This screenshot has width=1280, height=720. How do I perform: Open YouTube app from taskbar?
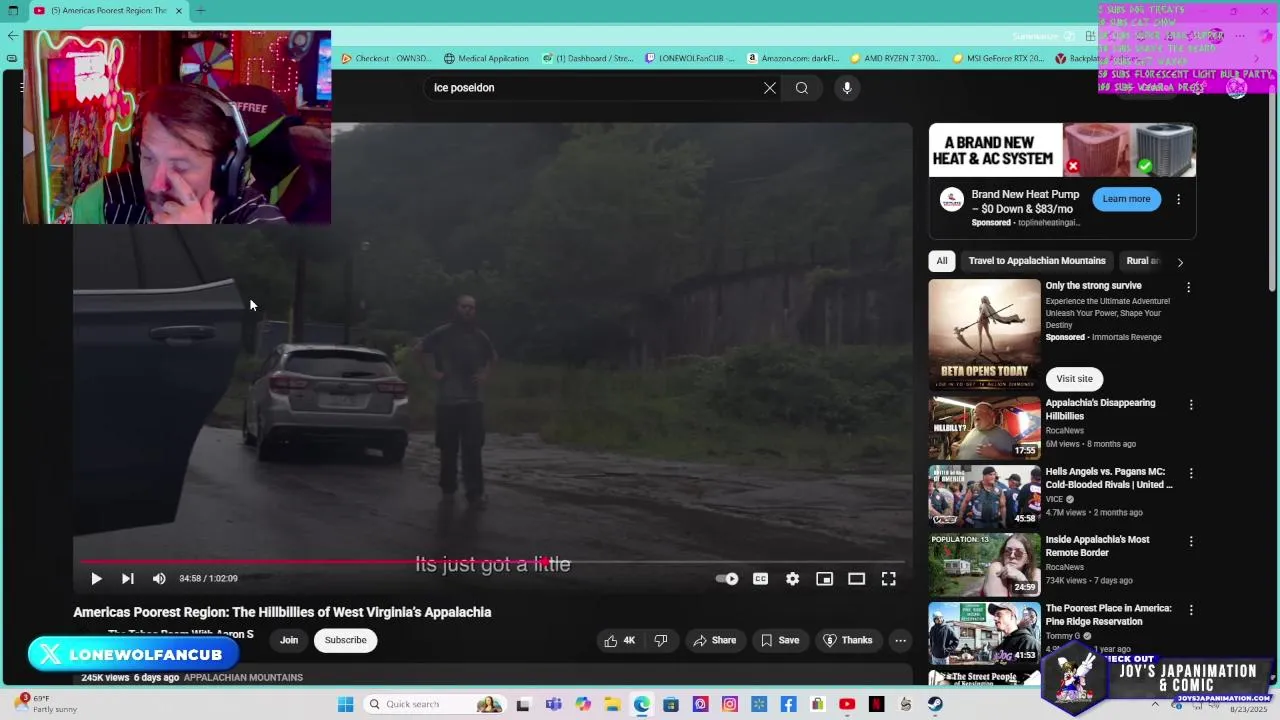point(847,704)
